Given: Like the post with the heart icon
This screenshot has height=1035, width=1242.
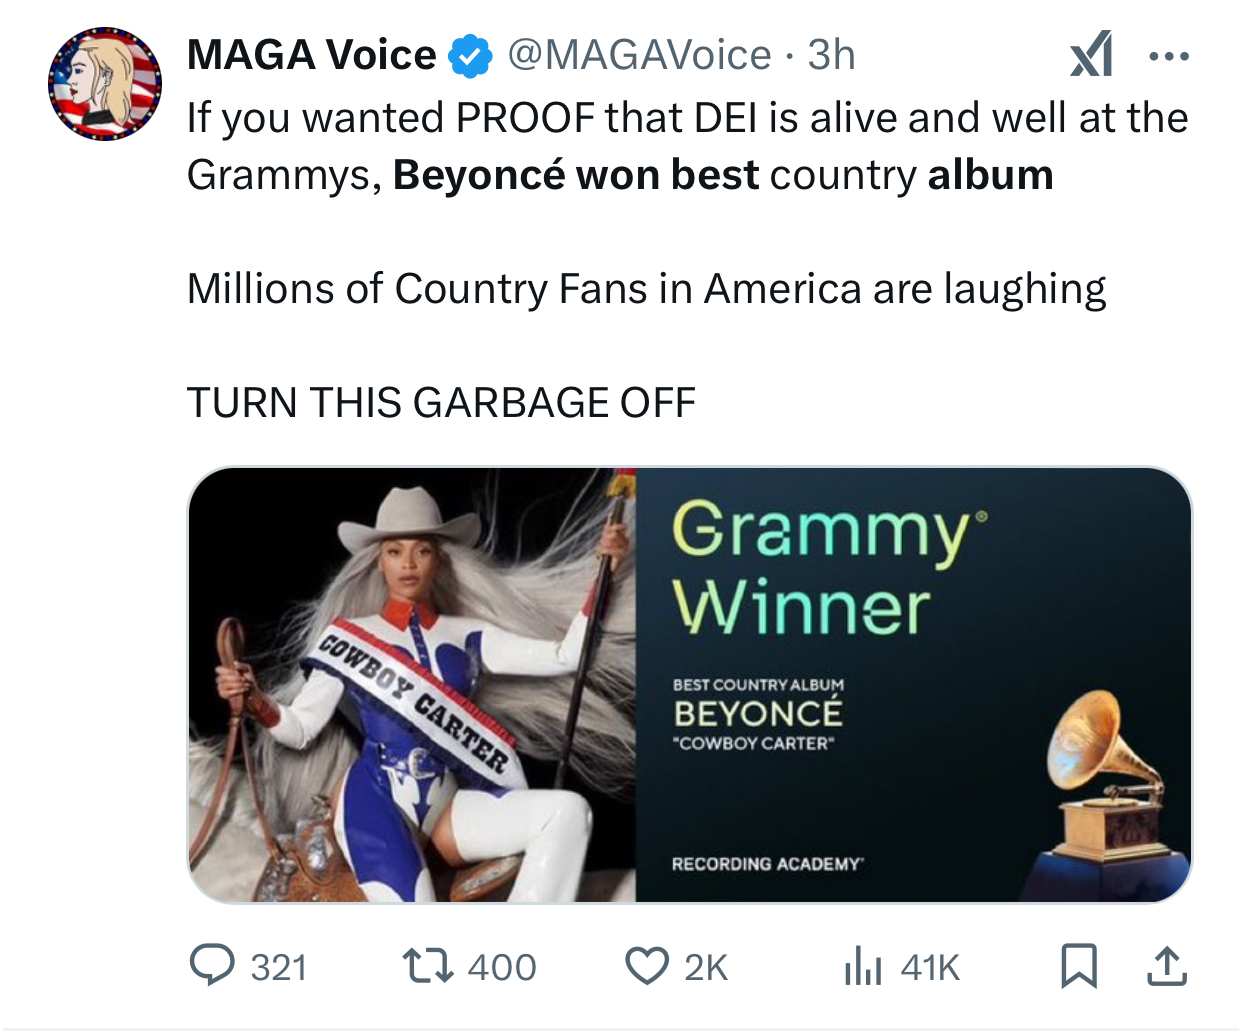Looking at the screenshot, I should (x=646, y=966).
